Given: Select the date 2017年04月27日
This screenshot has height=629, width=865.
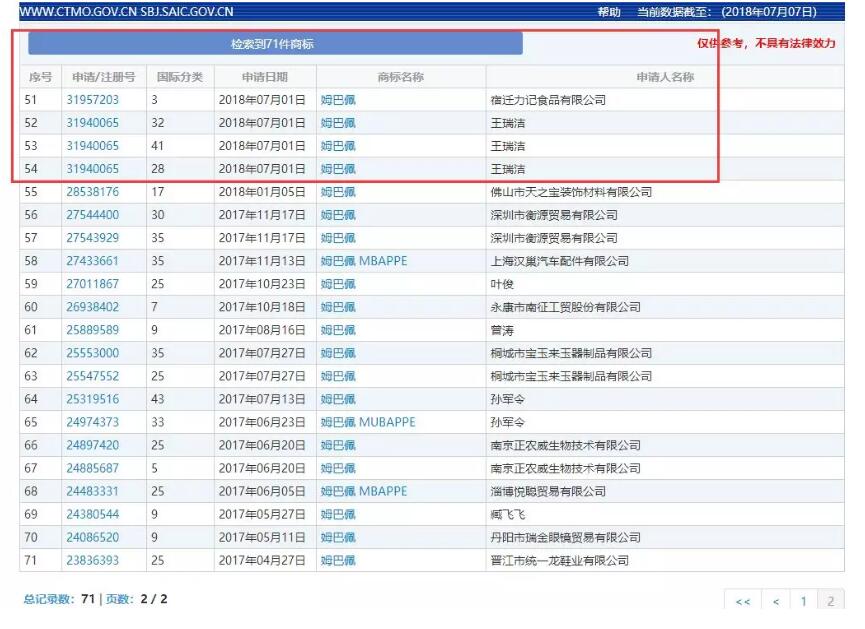Looking at the screenshot, I should tap(262, 561).
